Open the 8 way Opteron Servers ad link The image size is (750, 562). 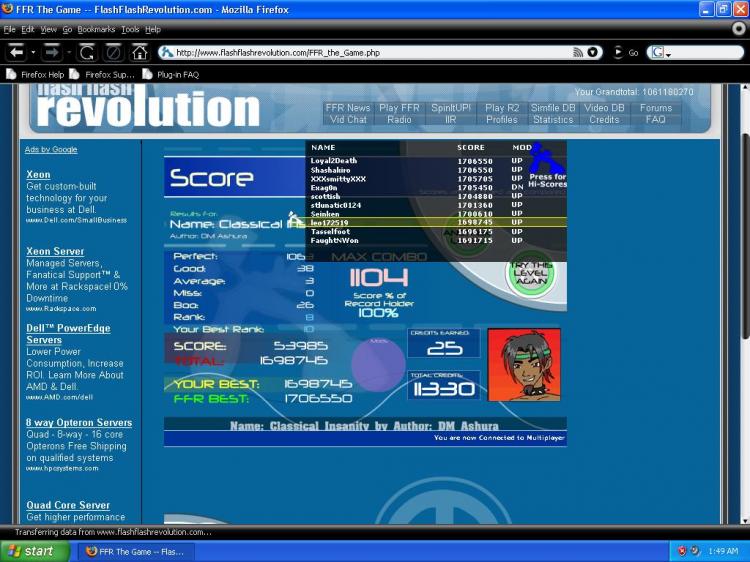[79, 422]
